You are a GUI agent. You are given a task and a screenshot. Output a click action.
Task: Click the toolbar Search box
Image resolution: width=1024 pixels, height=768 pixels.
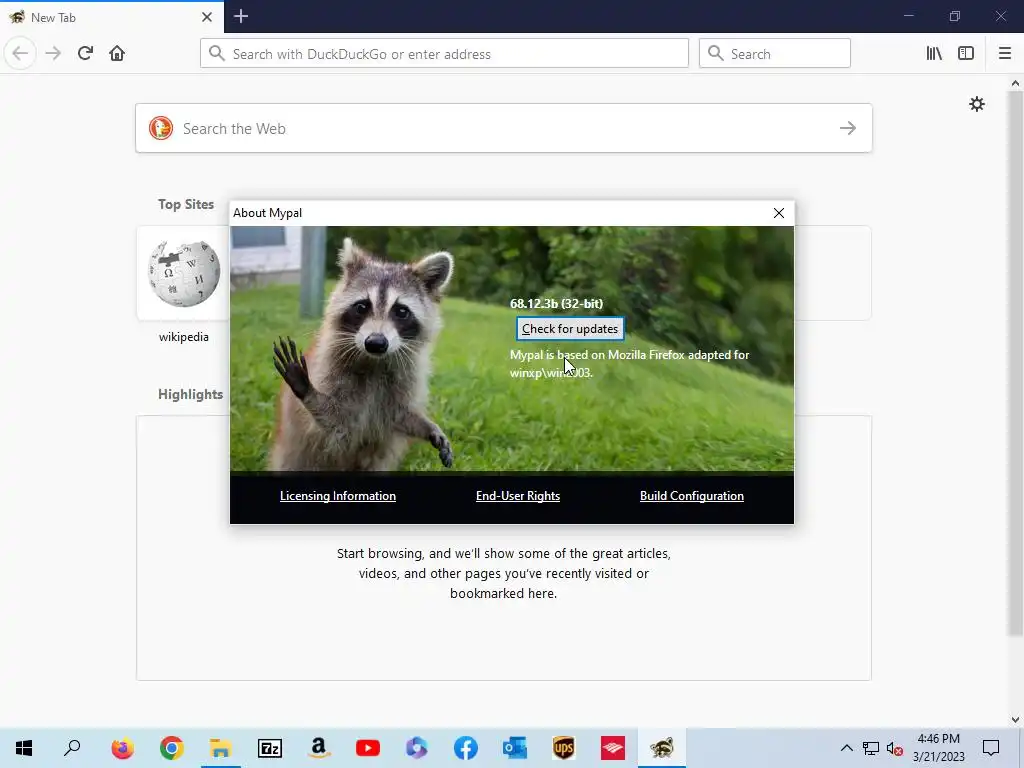775,54
